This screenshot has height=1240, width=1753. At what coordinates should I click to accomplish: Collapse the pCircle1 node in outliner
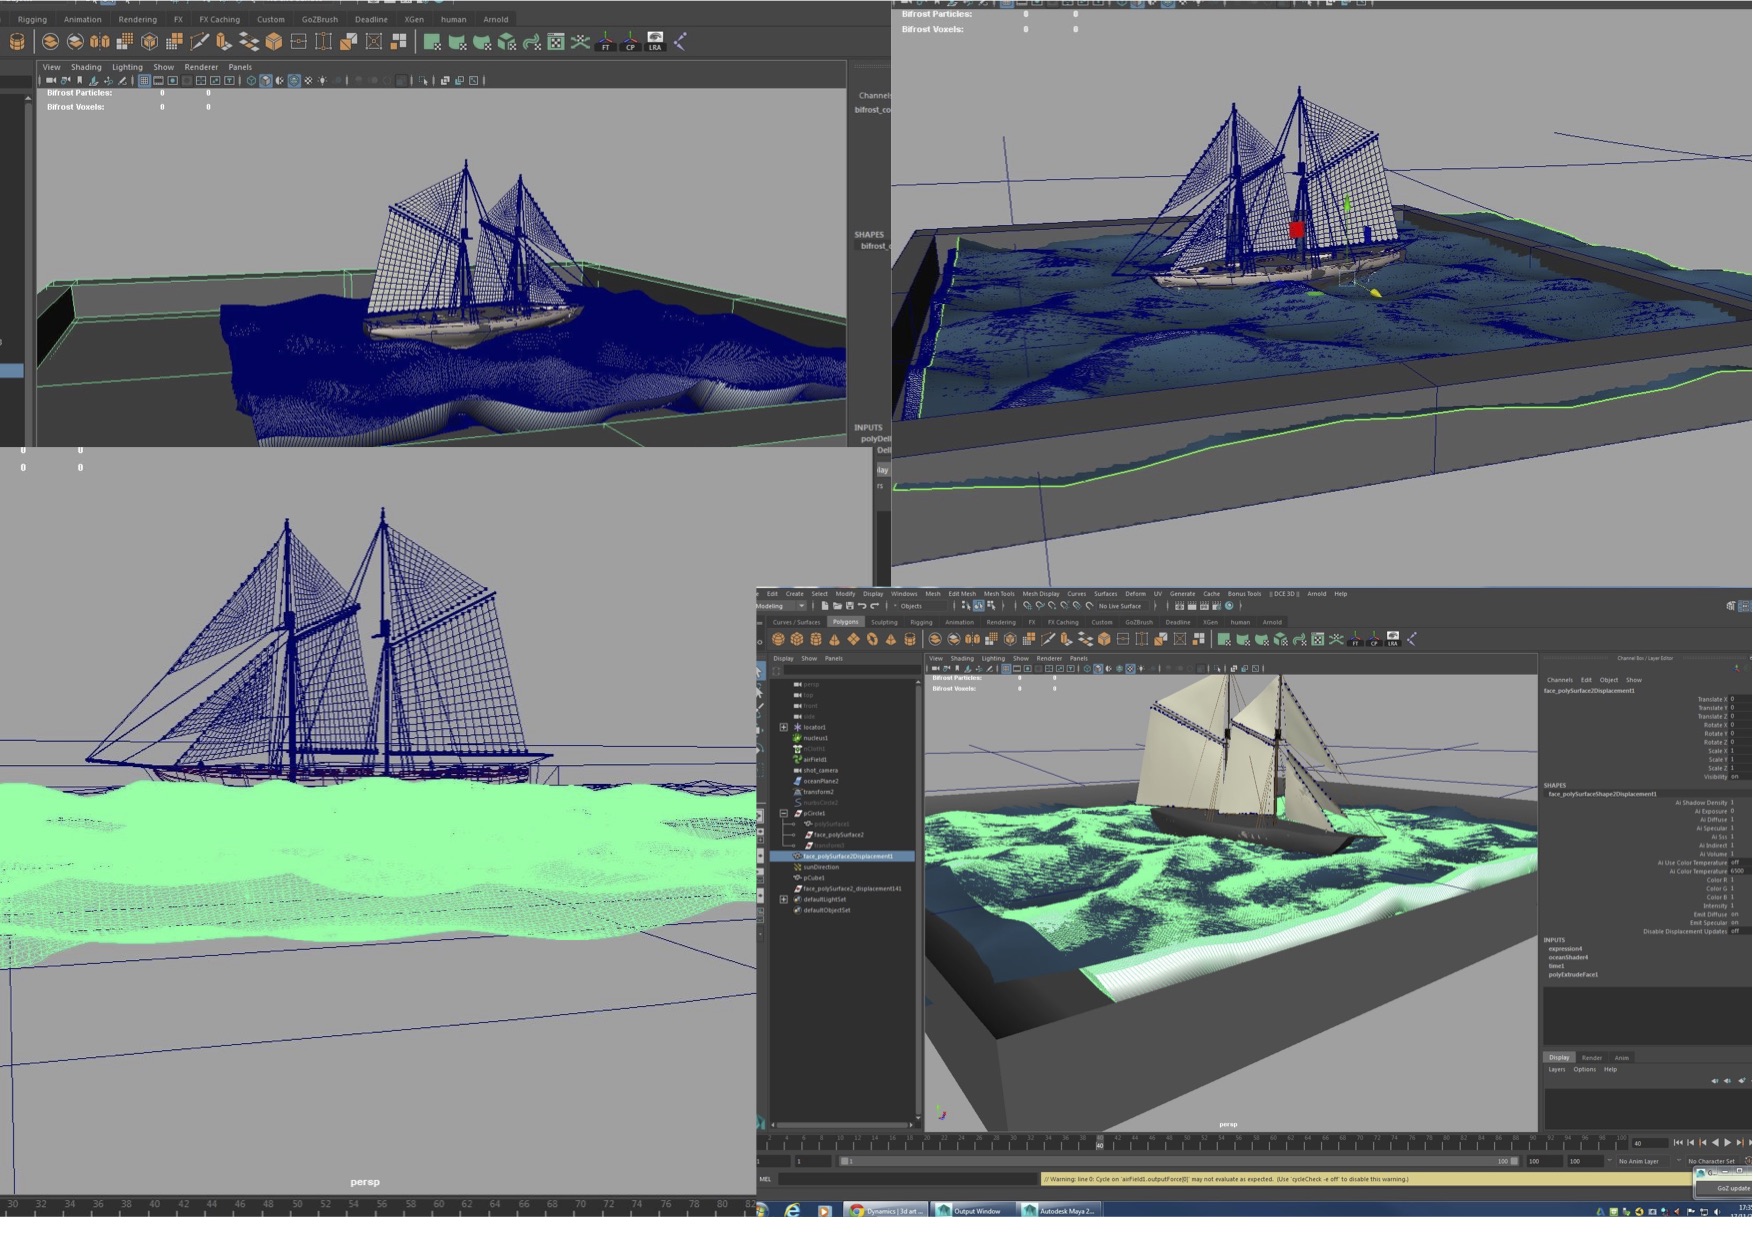784,813
